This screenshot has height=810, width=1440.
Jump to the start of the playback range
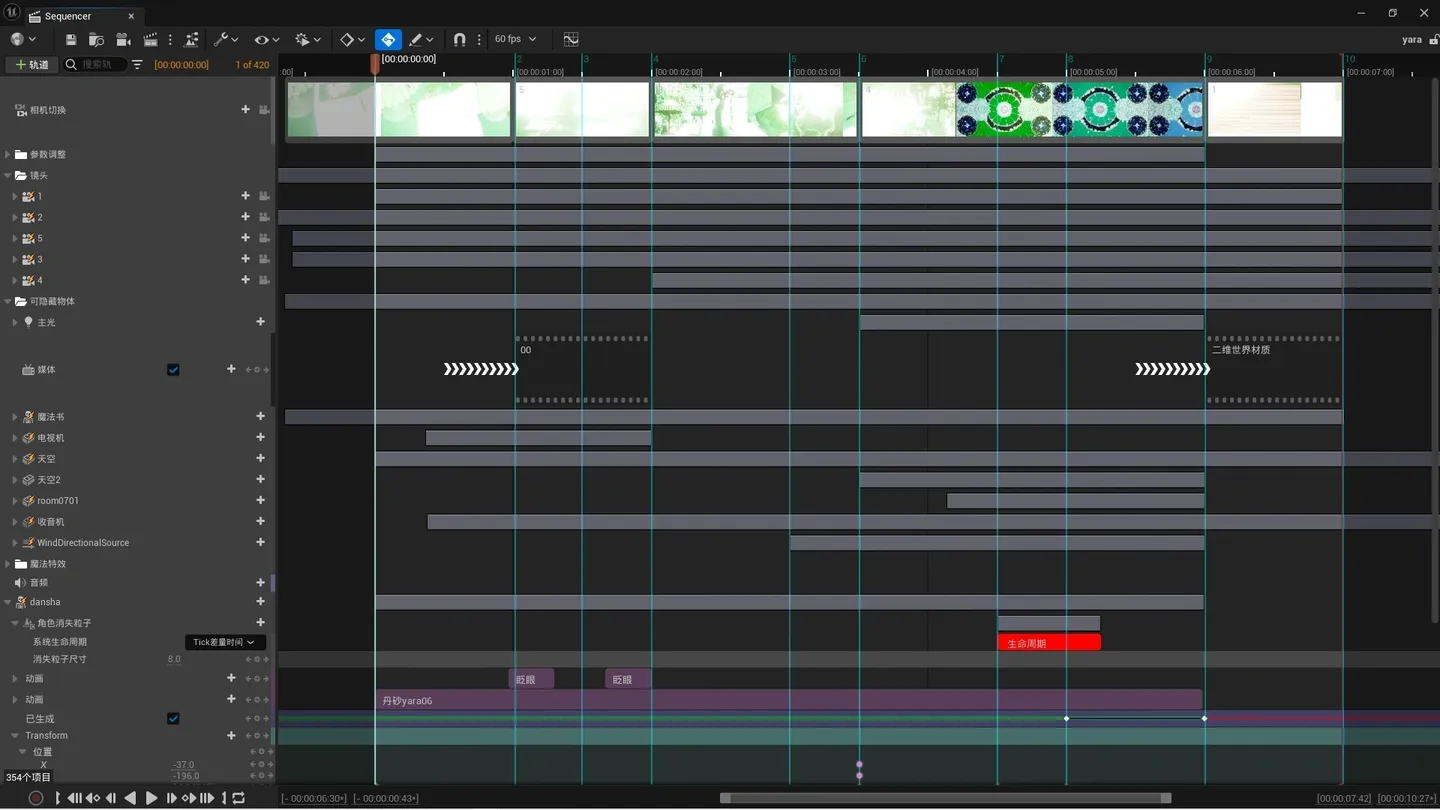75,798
